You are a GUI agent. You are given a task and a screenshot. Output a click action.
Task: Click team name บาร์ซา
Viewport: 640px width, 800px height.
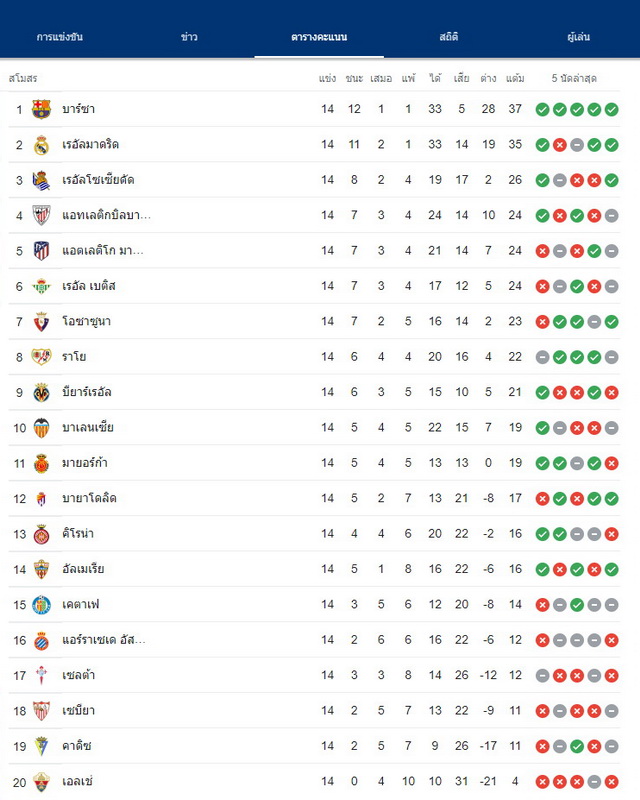[x=79, y=109]
